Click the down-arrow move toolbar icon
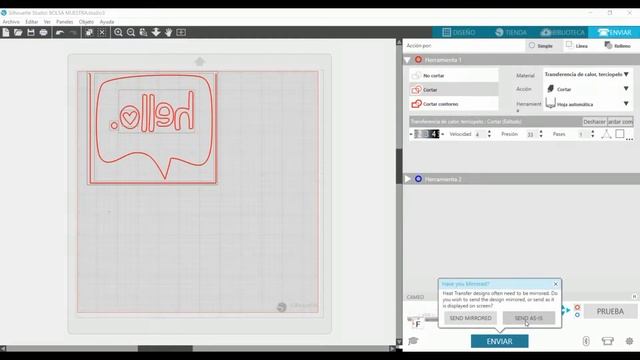Screen dimensions: 640x360 point(156,33)
